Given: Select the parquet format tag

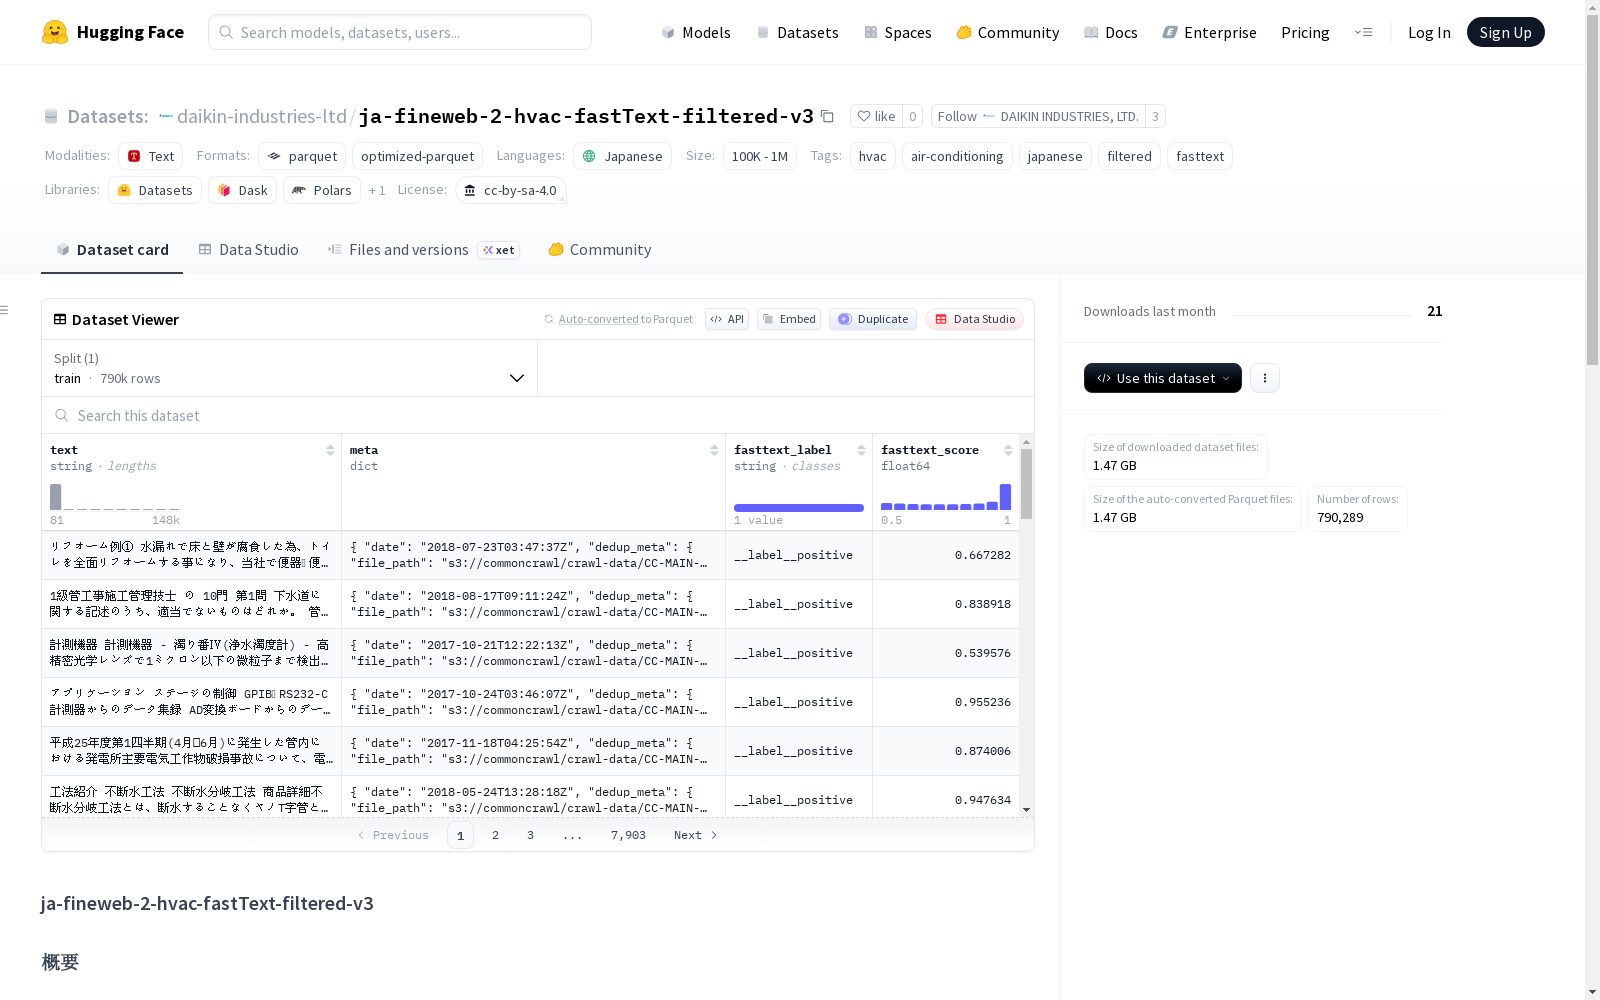Looking at the screenshot, I should pos(302,156).
